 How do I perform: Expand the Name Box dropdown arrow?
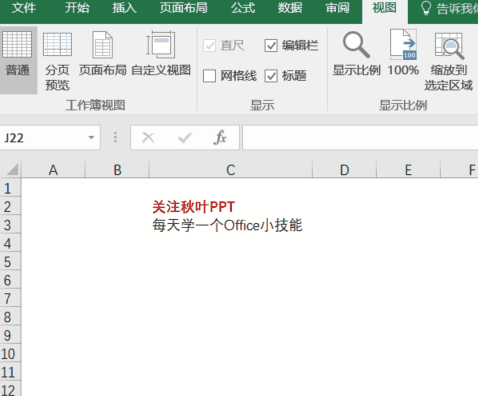click(x=91, y=137)
